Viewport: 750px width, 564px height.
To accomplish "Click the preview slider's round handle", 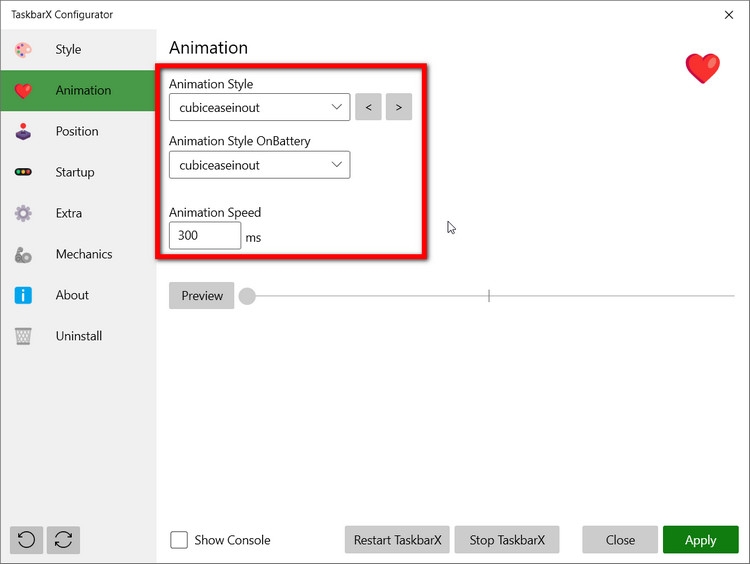I will pos(247,296).
